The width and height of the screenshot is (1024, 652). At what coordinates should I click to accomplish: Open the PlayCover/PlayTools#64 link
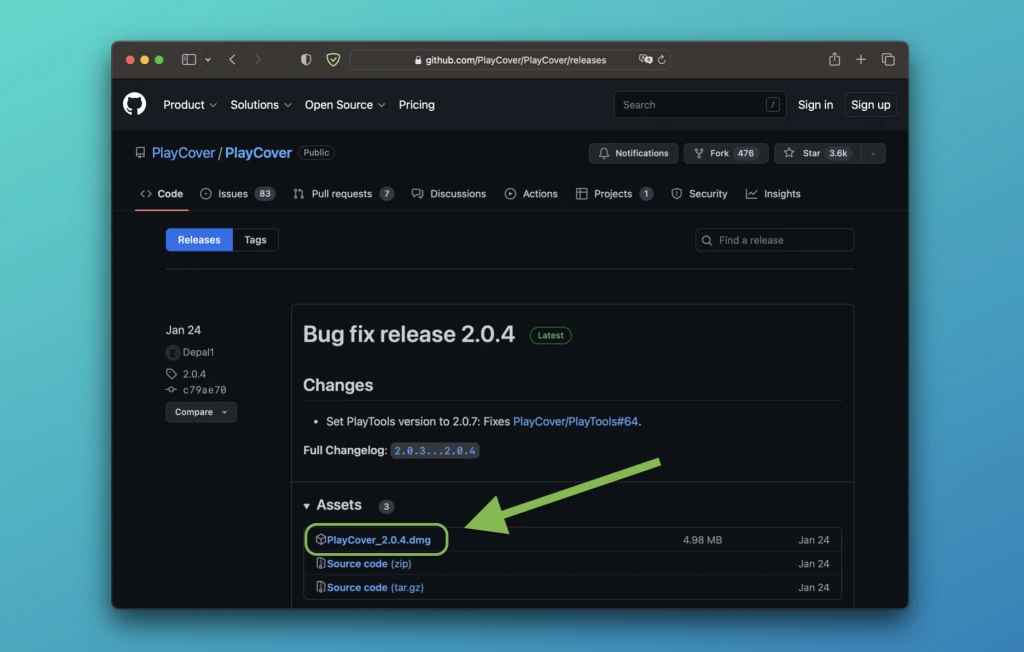[575, 421]
